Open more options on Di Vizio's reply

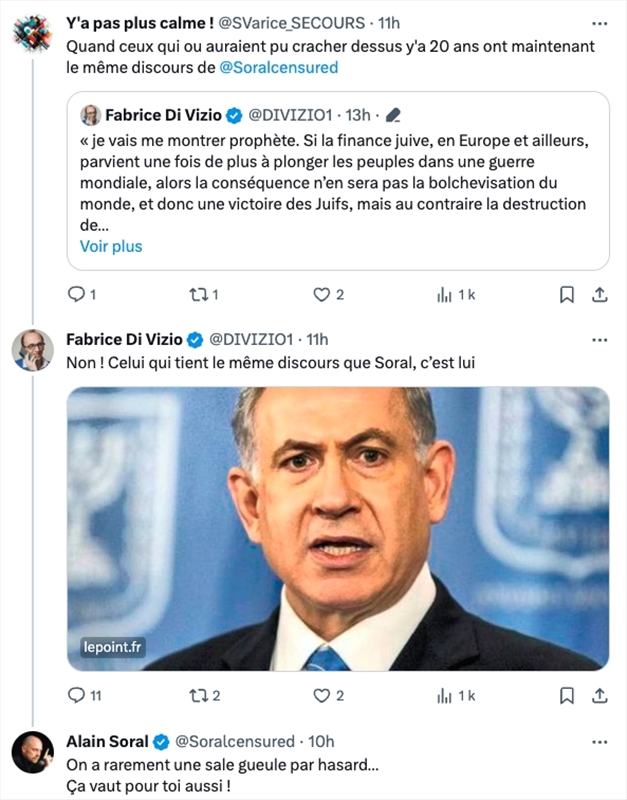click(599, 340)
